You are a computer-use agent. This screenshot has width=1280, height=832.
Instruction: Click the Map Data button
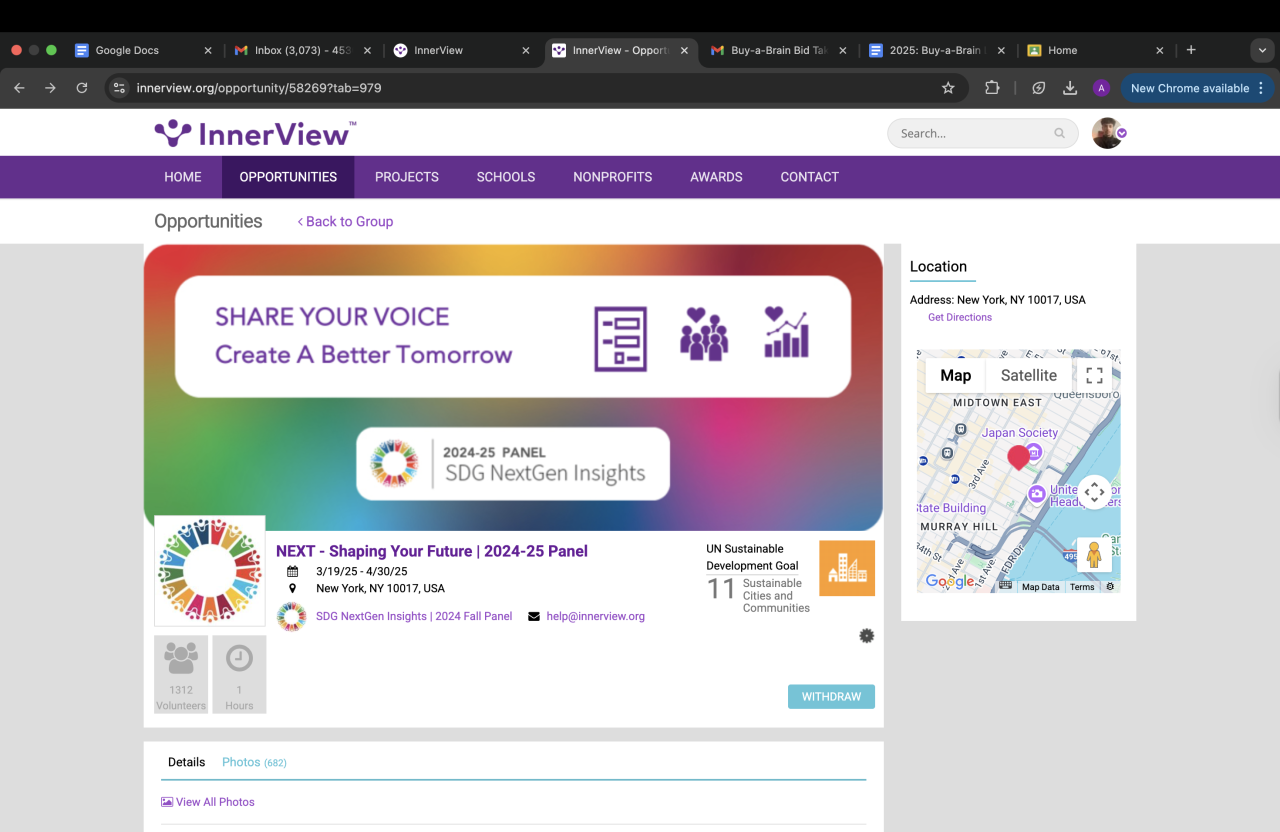tap(1041, 587)
